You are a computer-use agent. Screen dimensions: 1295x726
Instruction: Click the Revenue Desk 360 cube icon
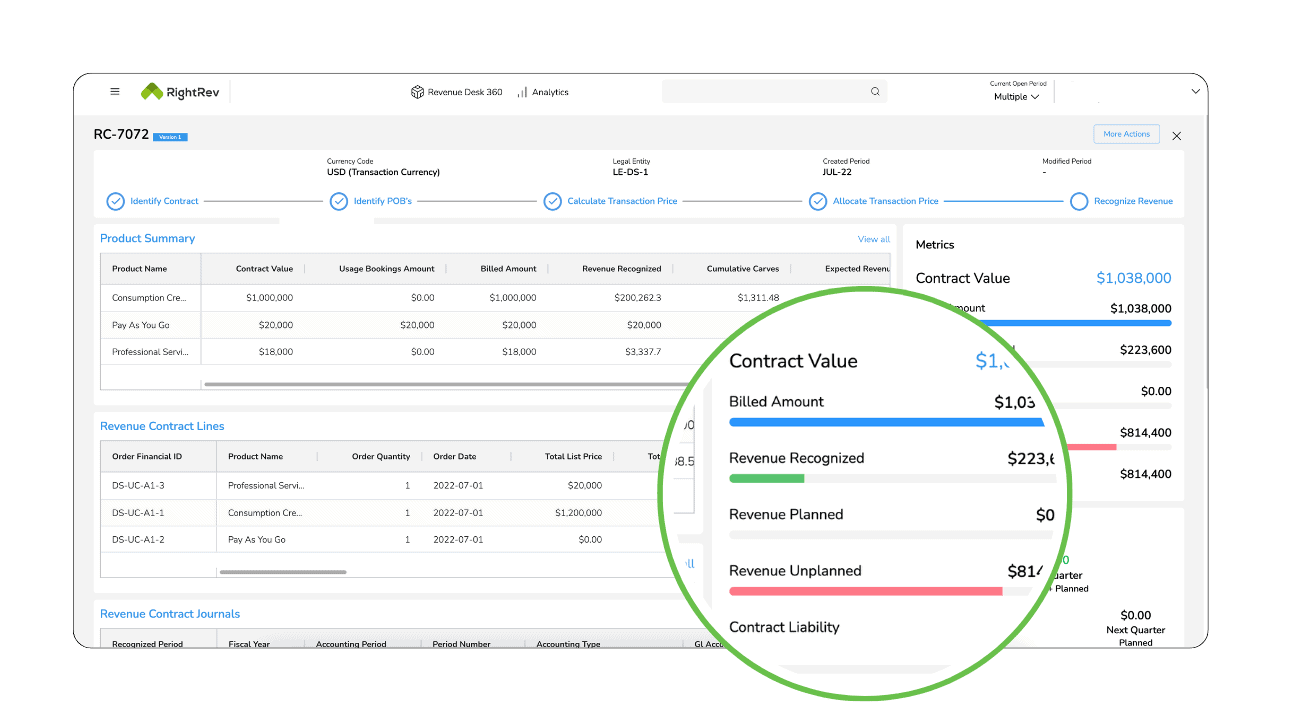click(417, 92)
